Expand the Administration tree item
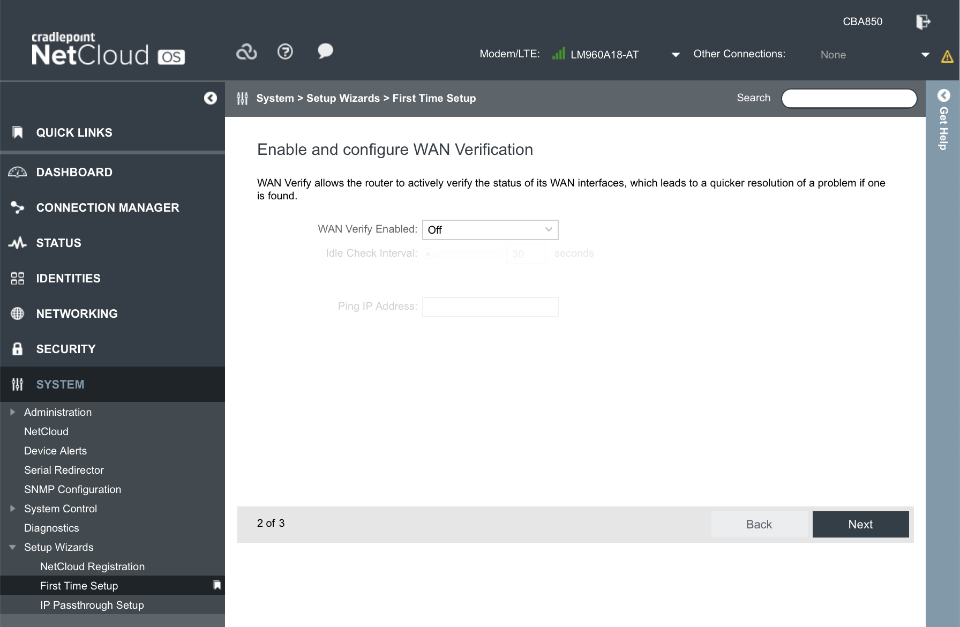This screenshot has width=960, height=627. click(x=12, y=412)
